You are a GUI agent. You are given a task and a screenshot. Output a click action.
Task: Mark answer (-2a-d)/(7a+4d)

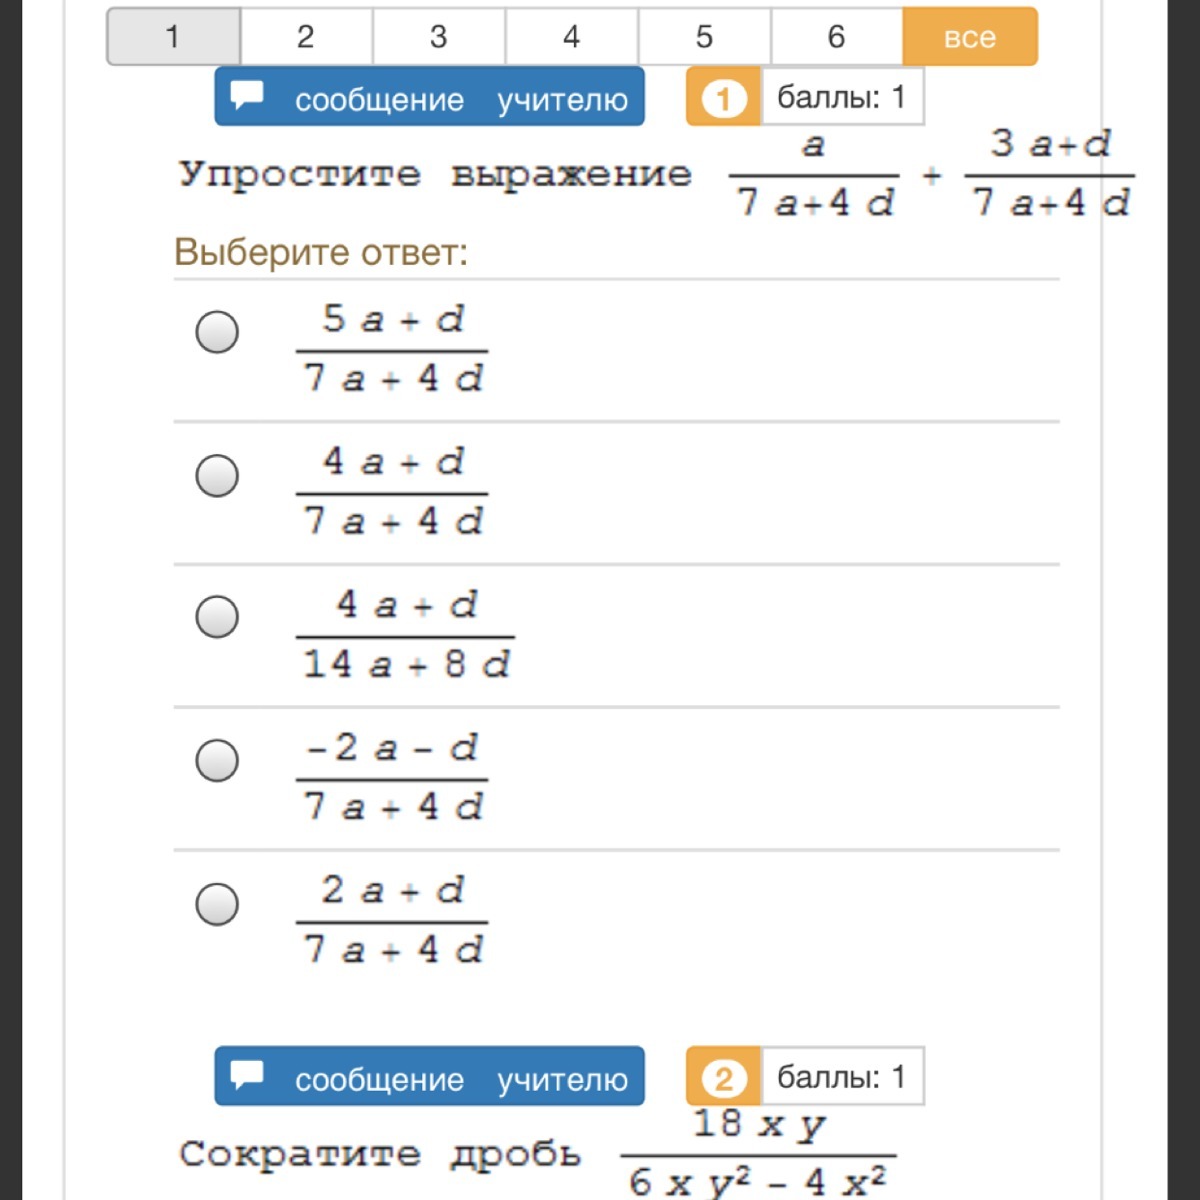point(217,760)
